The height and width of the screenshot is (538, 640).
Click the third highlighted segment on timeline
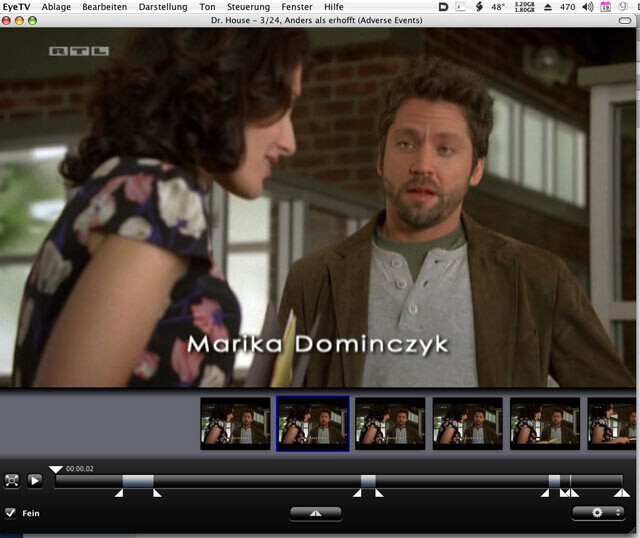554,481
